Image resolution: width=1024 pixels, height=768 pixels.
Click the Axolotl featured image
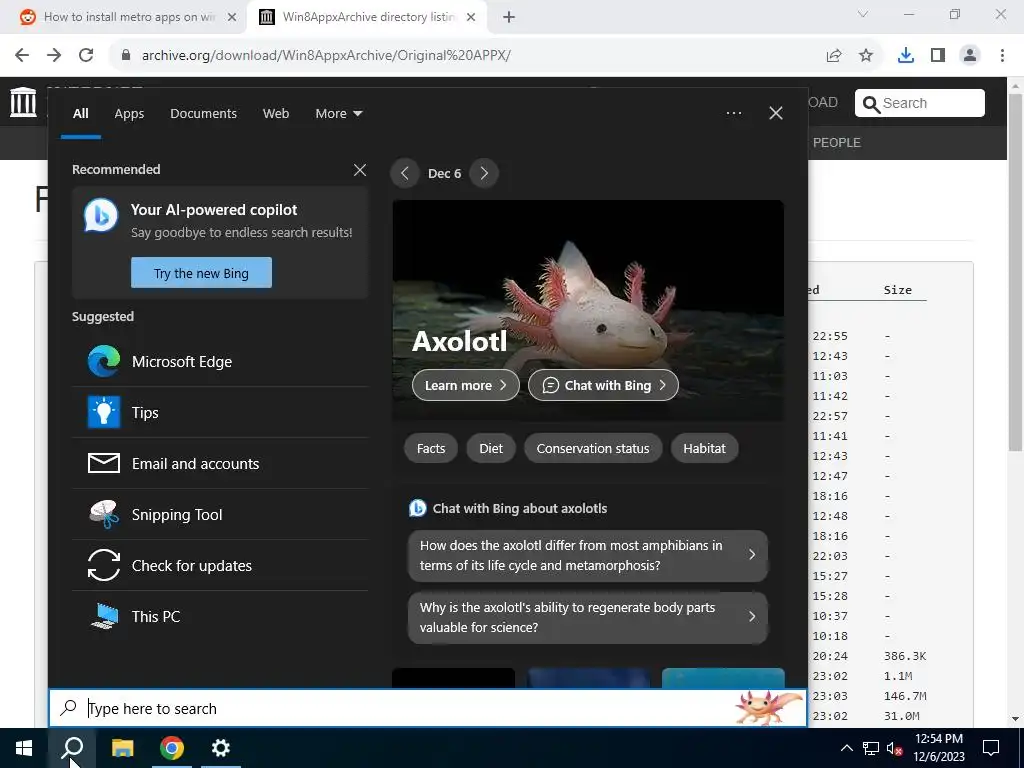588,310
